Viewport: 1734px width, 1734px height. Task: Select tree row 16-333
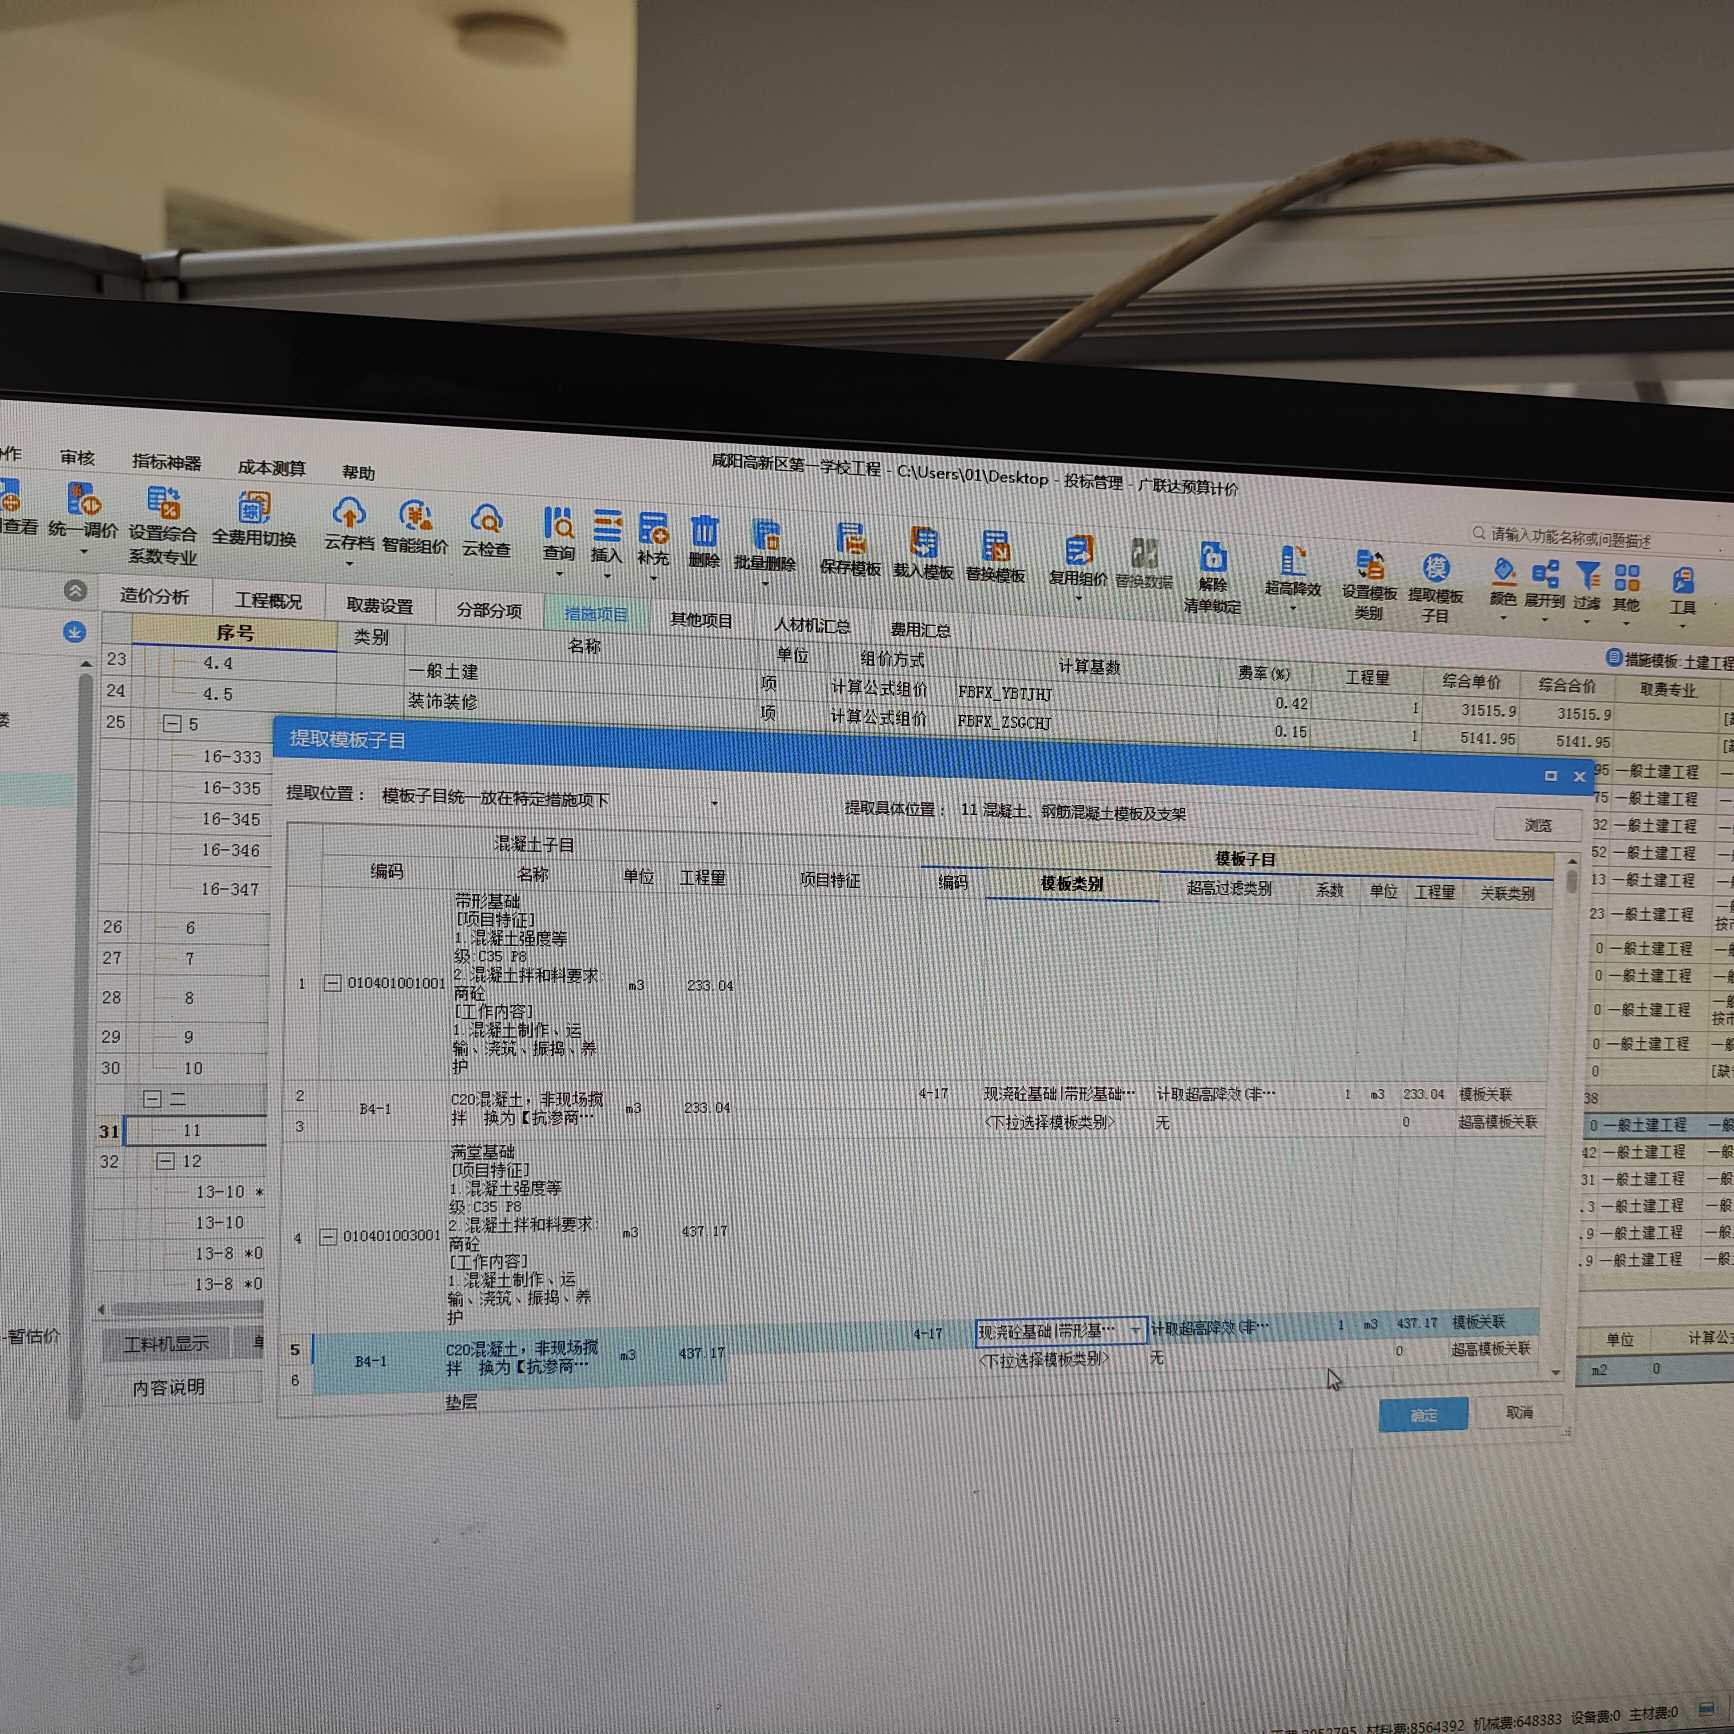231,757
